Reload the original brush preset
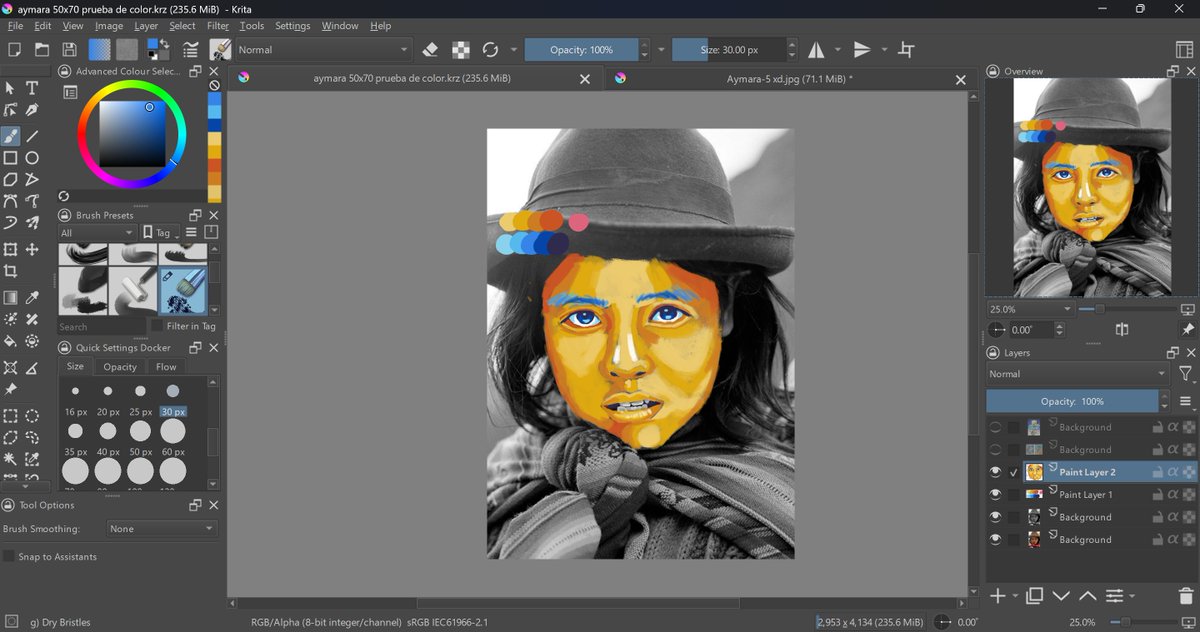This screenshot has width=1200, height=632. point(490,49)
